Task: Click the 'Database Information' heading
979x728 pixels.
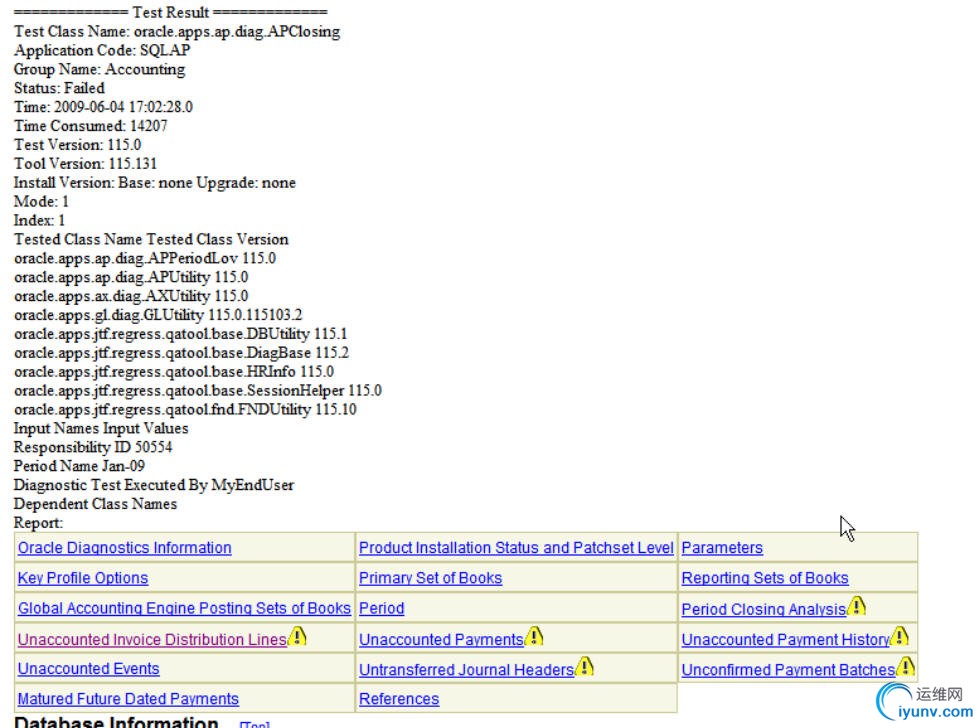Action: pyautogui.click(x=116, y=721)
